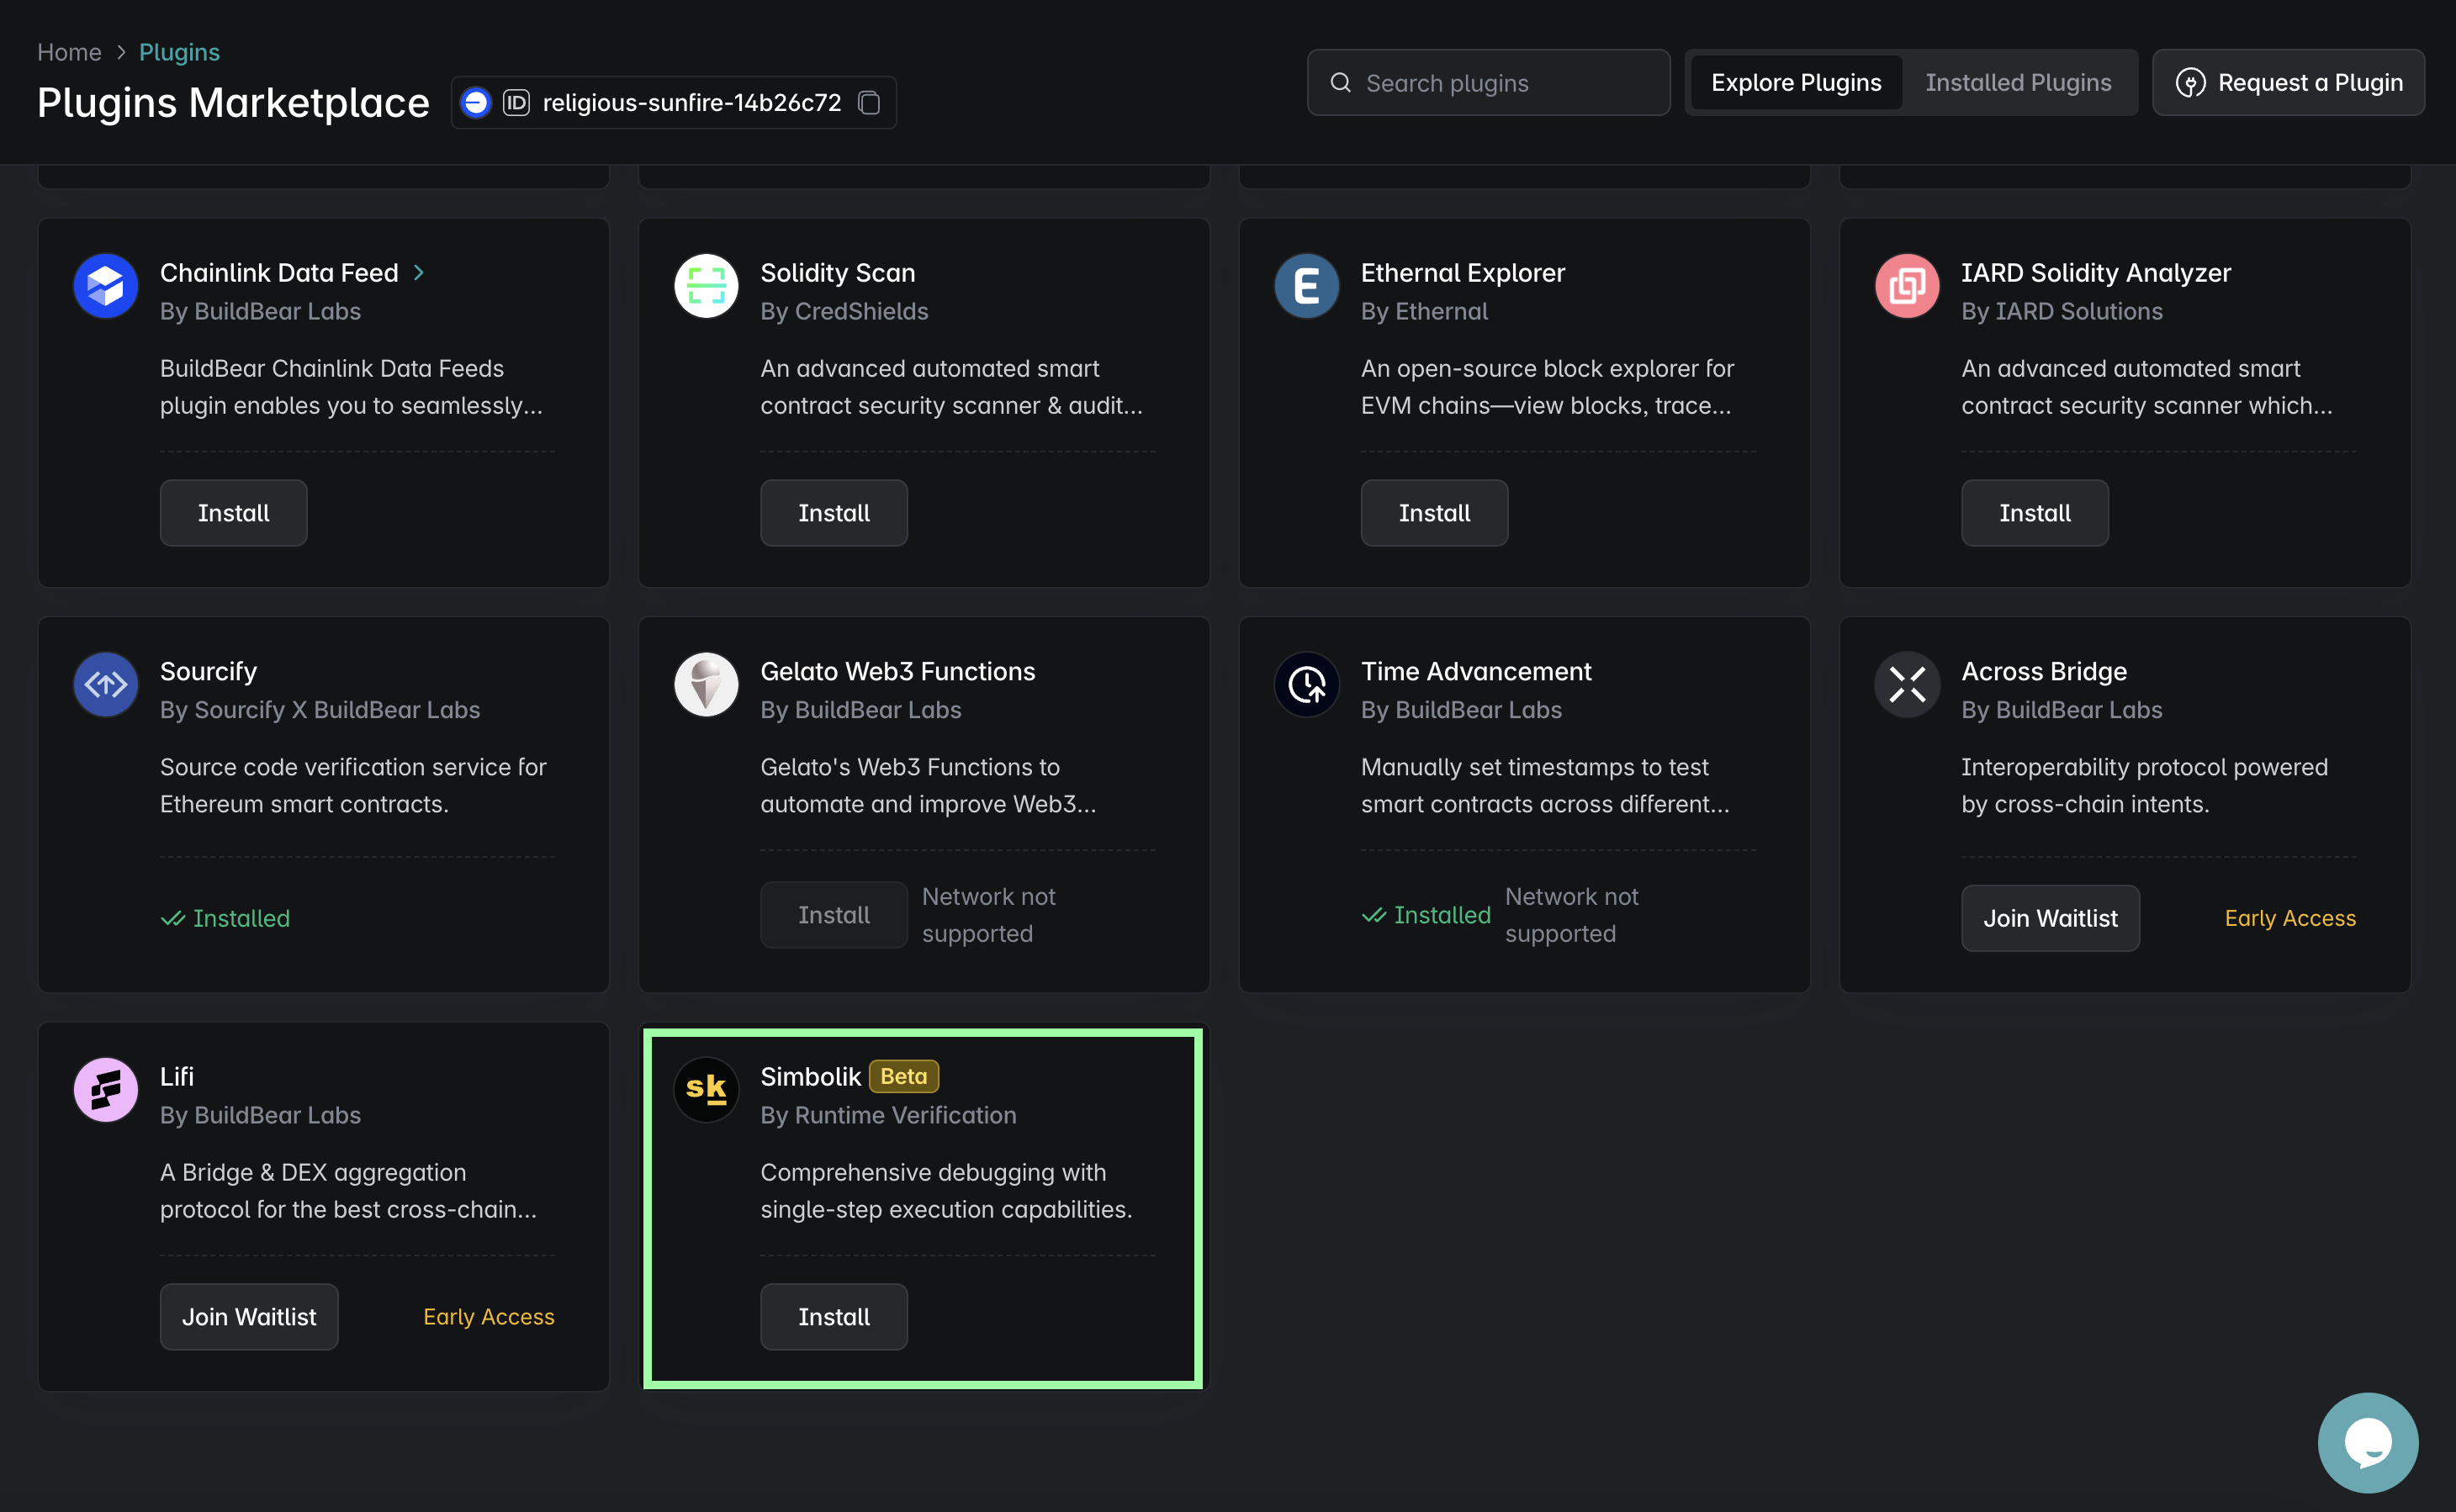Install the Chainlink Data Feed plugin
This screenshot has height=1512, width=2456.
tap(233, 513)
